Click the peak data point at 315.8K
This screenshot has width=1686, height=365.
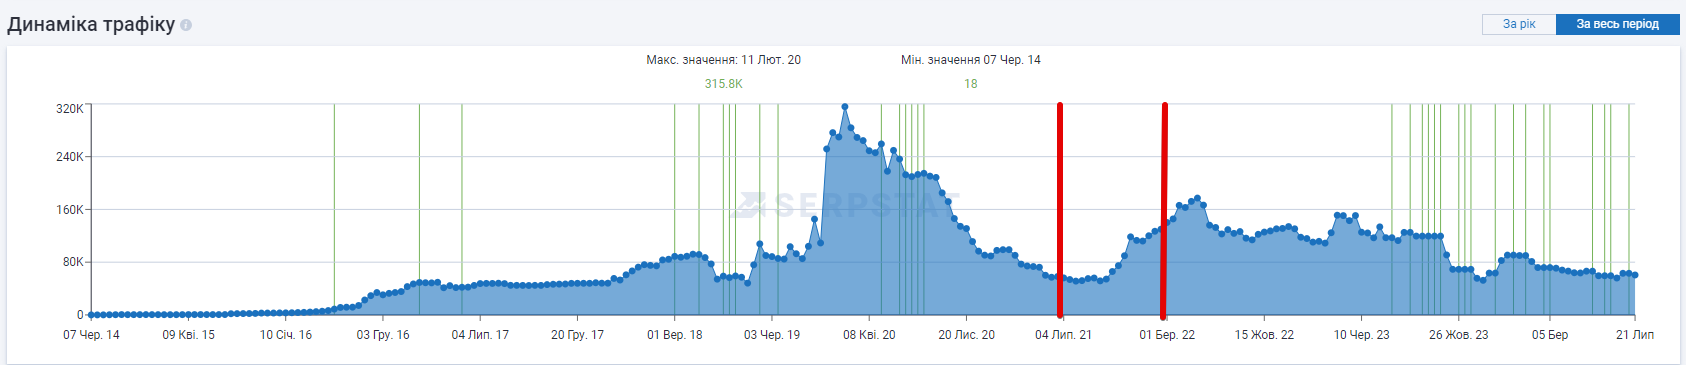[x=845, y=107]
